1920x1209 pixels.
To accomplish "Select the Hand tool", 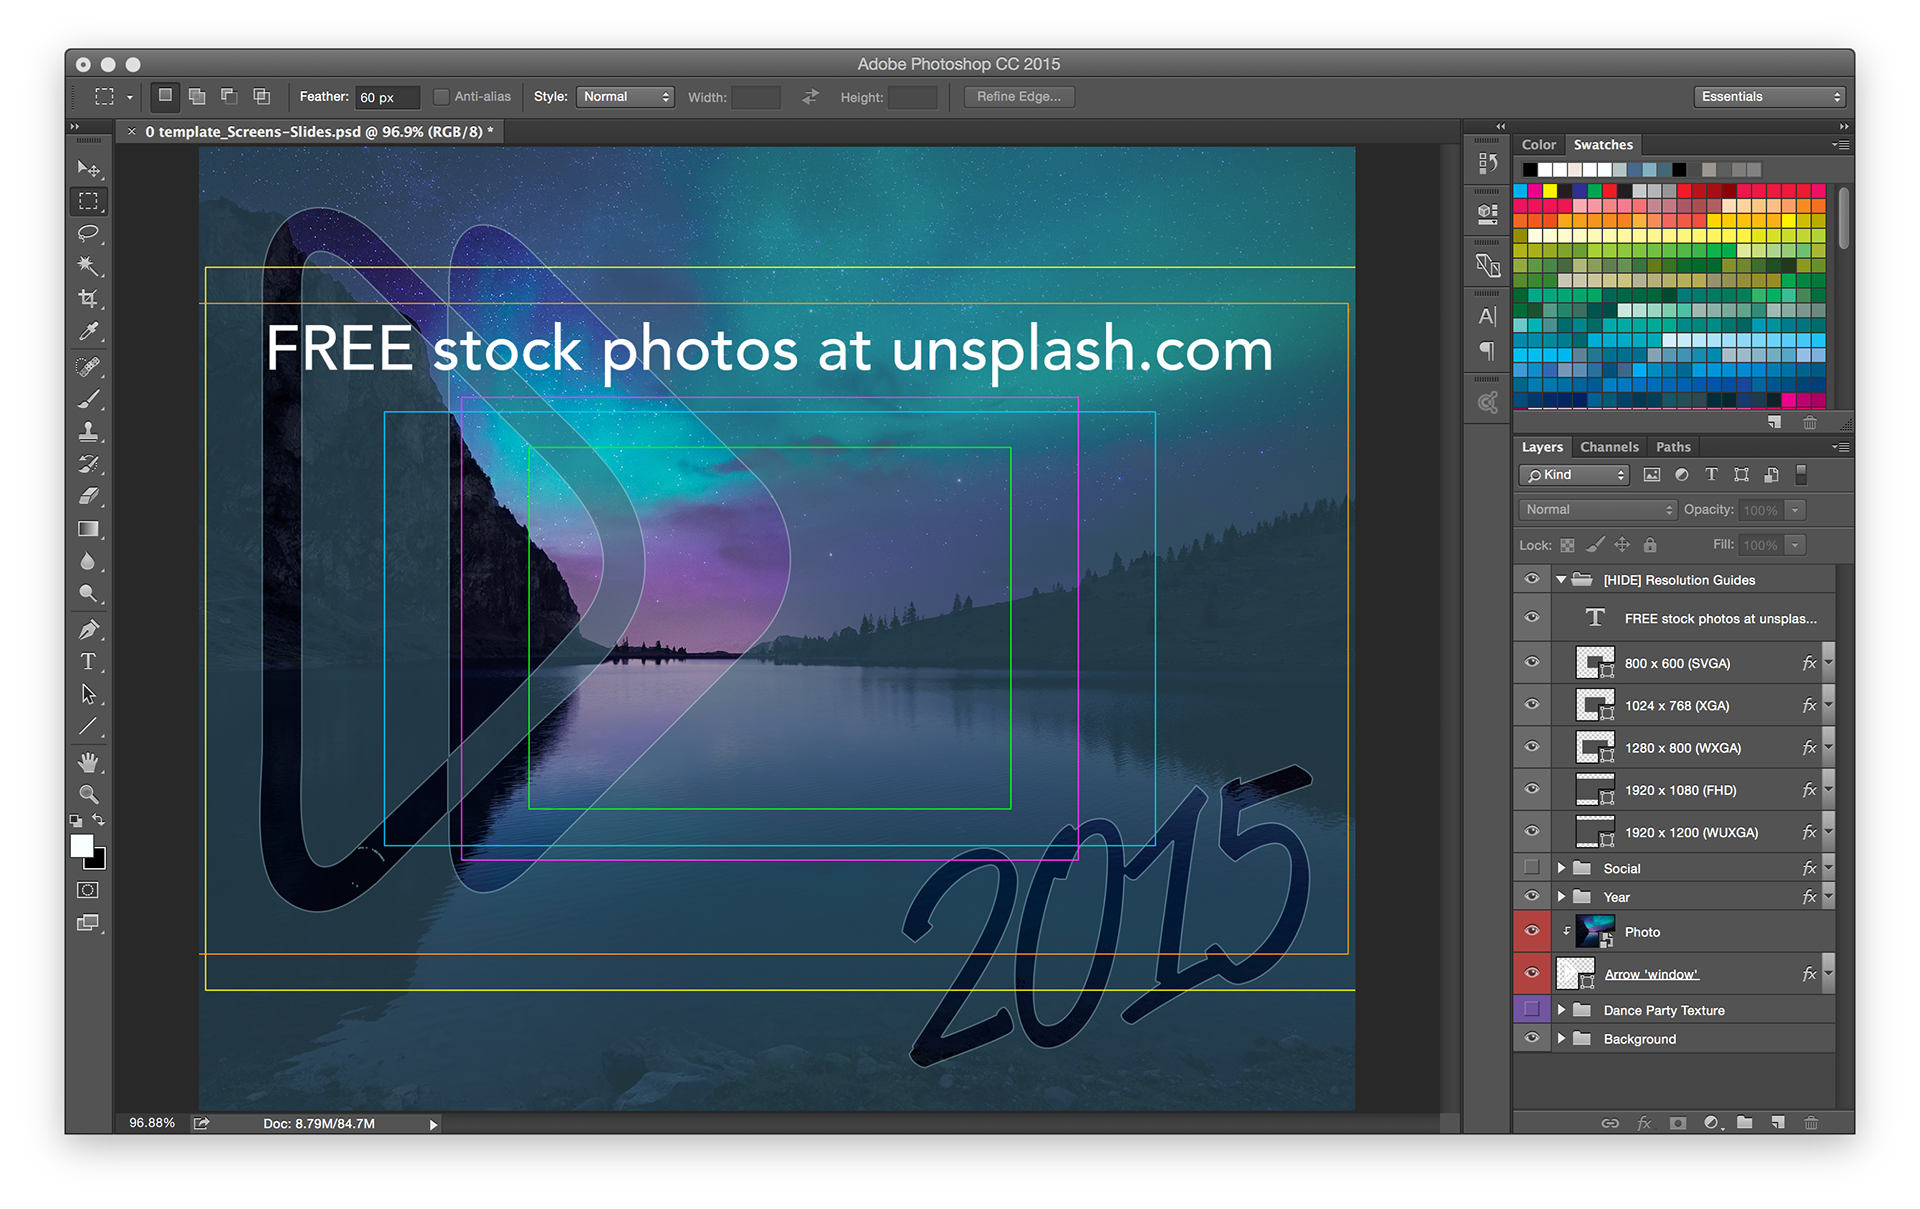I will (88, 763).
